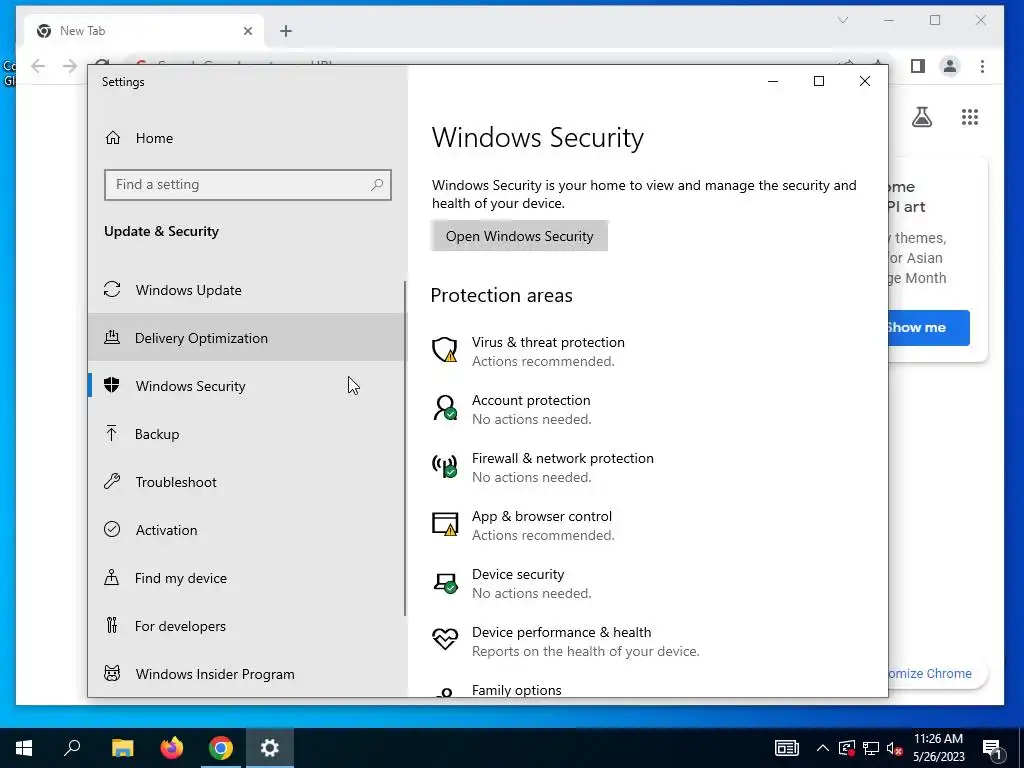
Task: Click the Windows Update sync icon
Action: (x=112, y=289)
